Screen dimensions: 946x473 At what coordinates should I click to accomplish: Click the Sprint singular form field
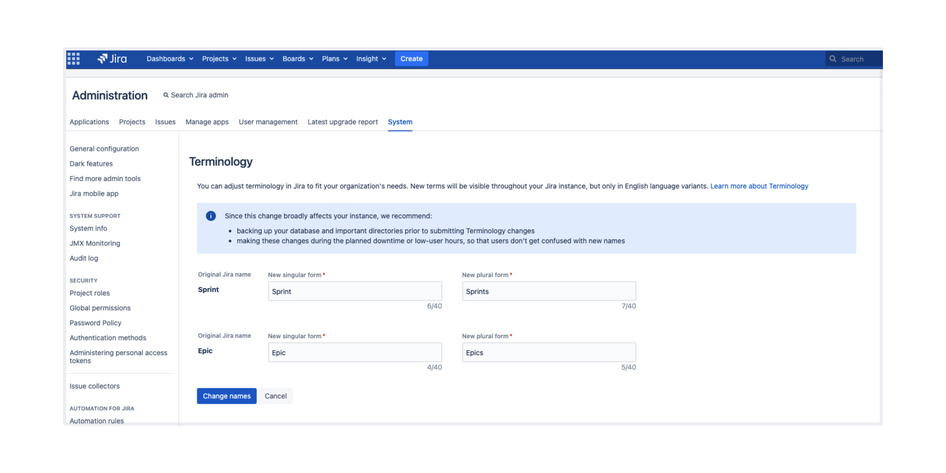(355, 291)
